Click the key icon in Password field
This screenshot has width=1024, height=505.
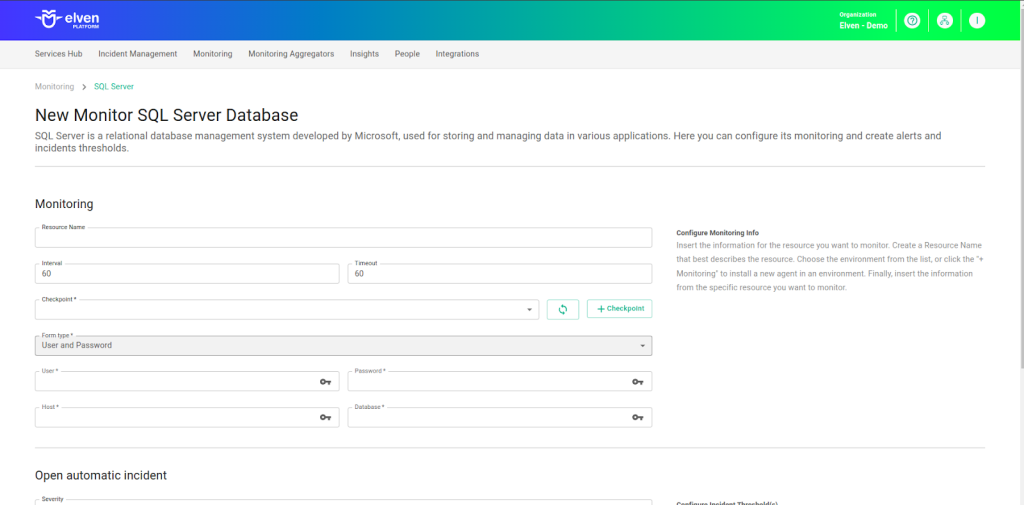pos(638,382)
